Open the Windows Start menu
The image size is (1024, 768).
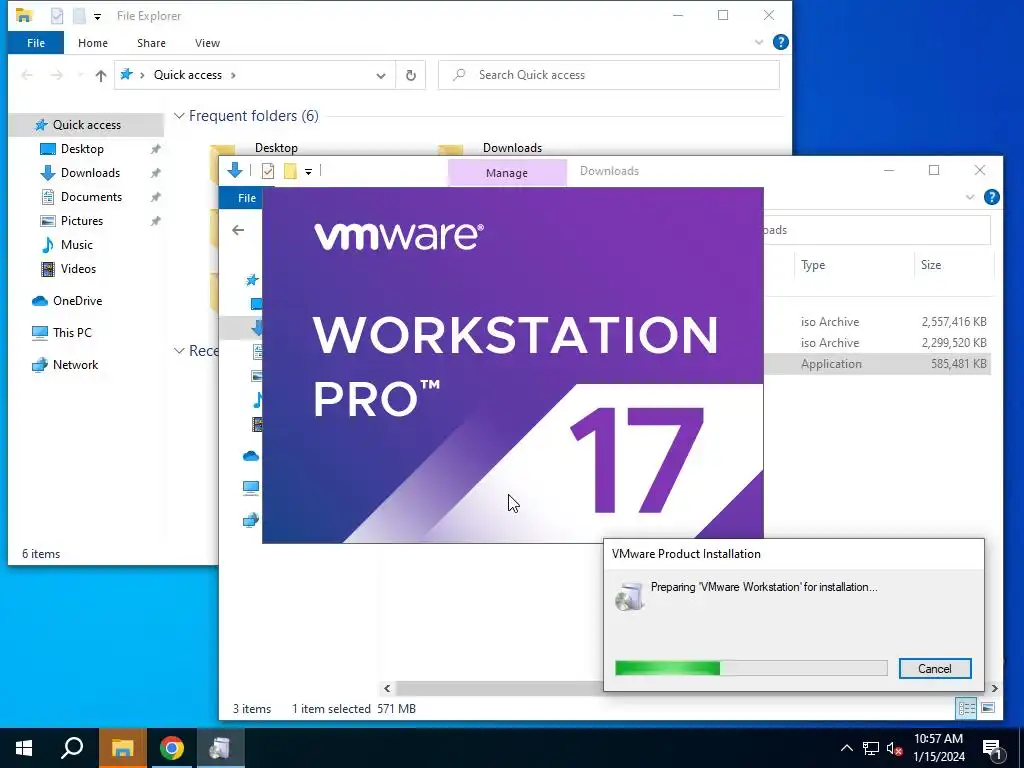(24, 748)
